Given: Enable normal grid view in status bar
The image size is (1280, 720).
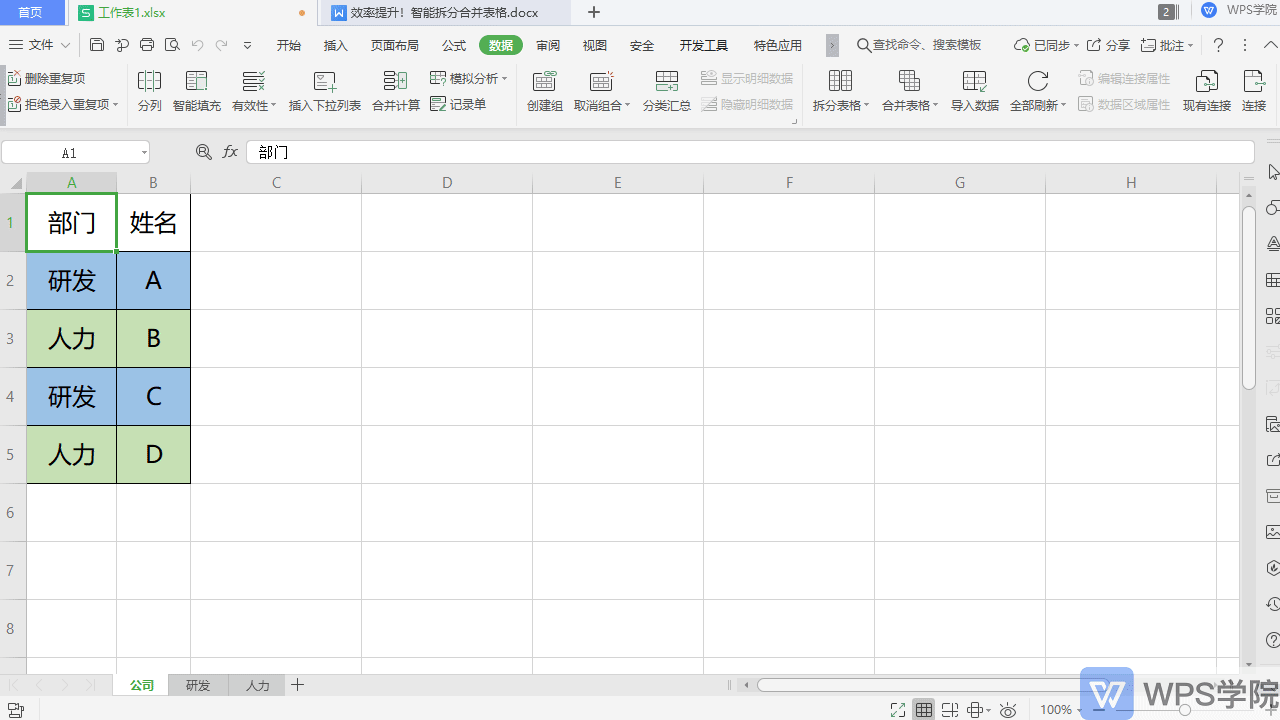Looking at the screenshot, I should click(923, 709).
